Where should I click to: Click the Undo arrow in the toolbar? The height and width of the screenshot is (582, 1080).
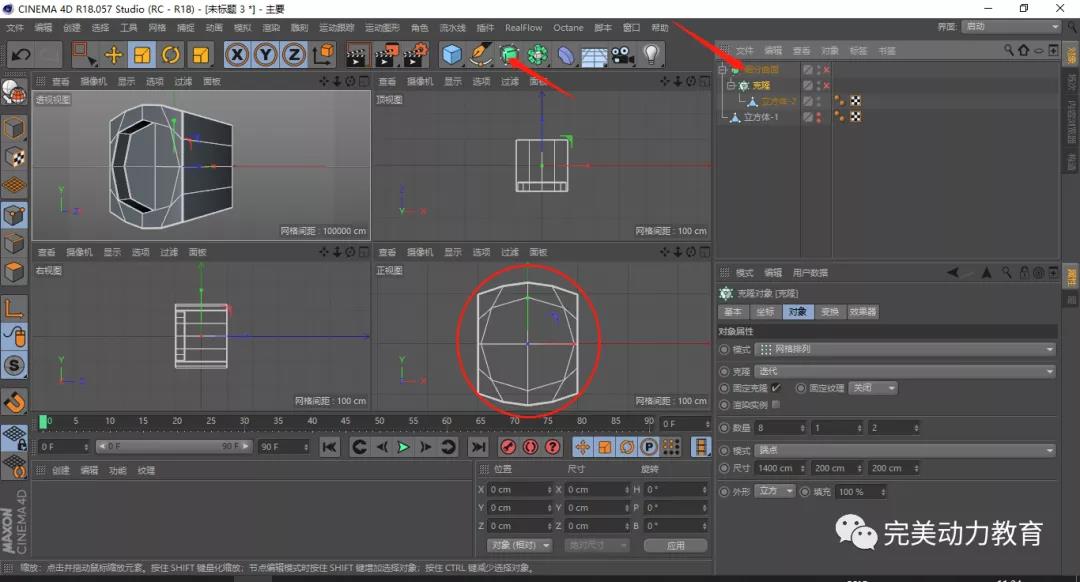pos(21,54)
